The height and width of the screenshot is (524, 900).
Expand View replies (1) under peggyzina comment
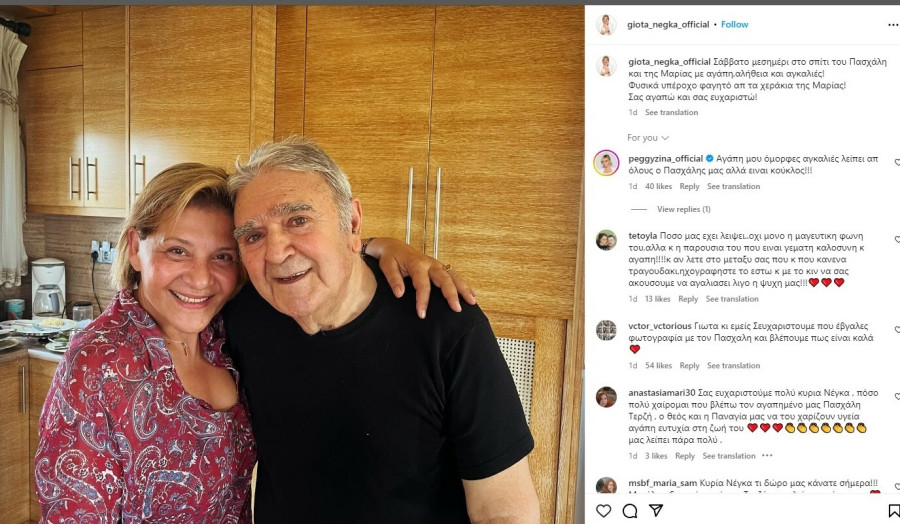[x=684, y=209]
